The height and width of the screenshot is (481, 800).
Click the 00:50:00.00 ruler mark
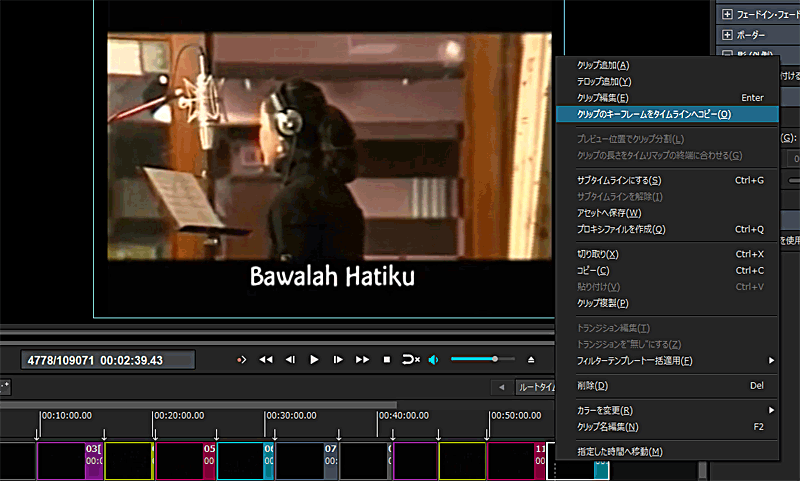pos(516,416)
